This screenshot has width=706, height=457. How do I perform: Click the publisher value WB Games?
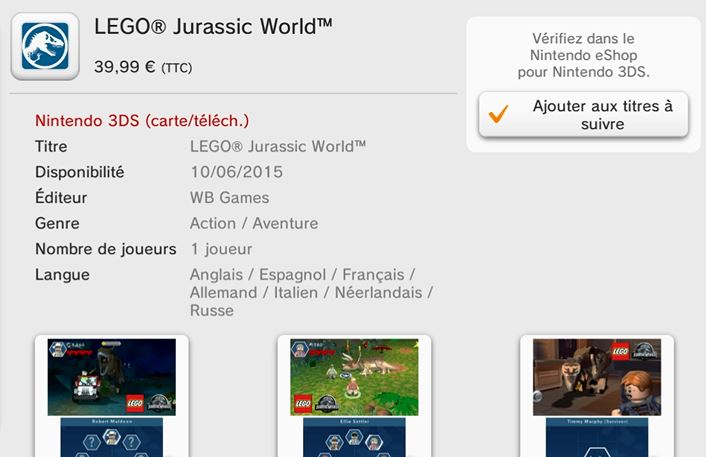click(230, 198)
